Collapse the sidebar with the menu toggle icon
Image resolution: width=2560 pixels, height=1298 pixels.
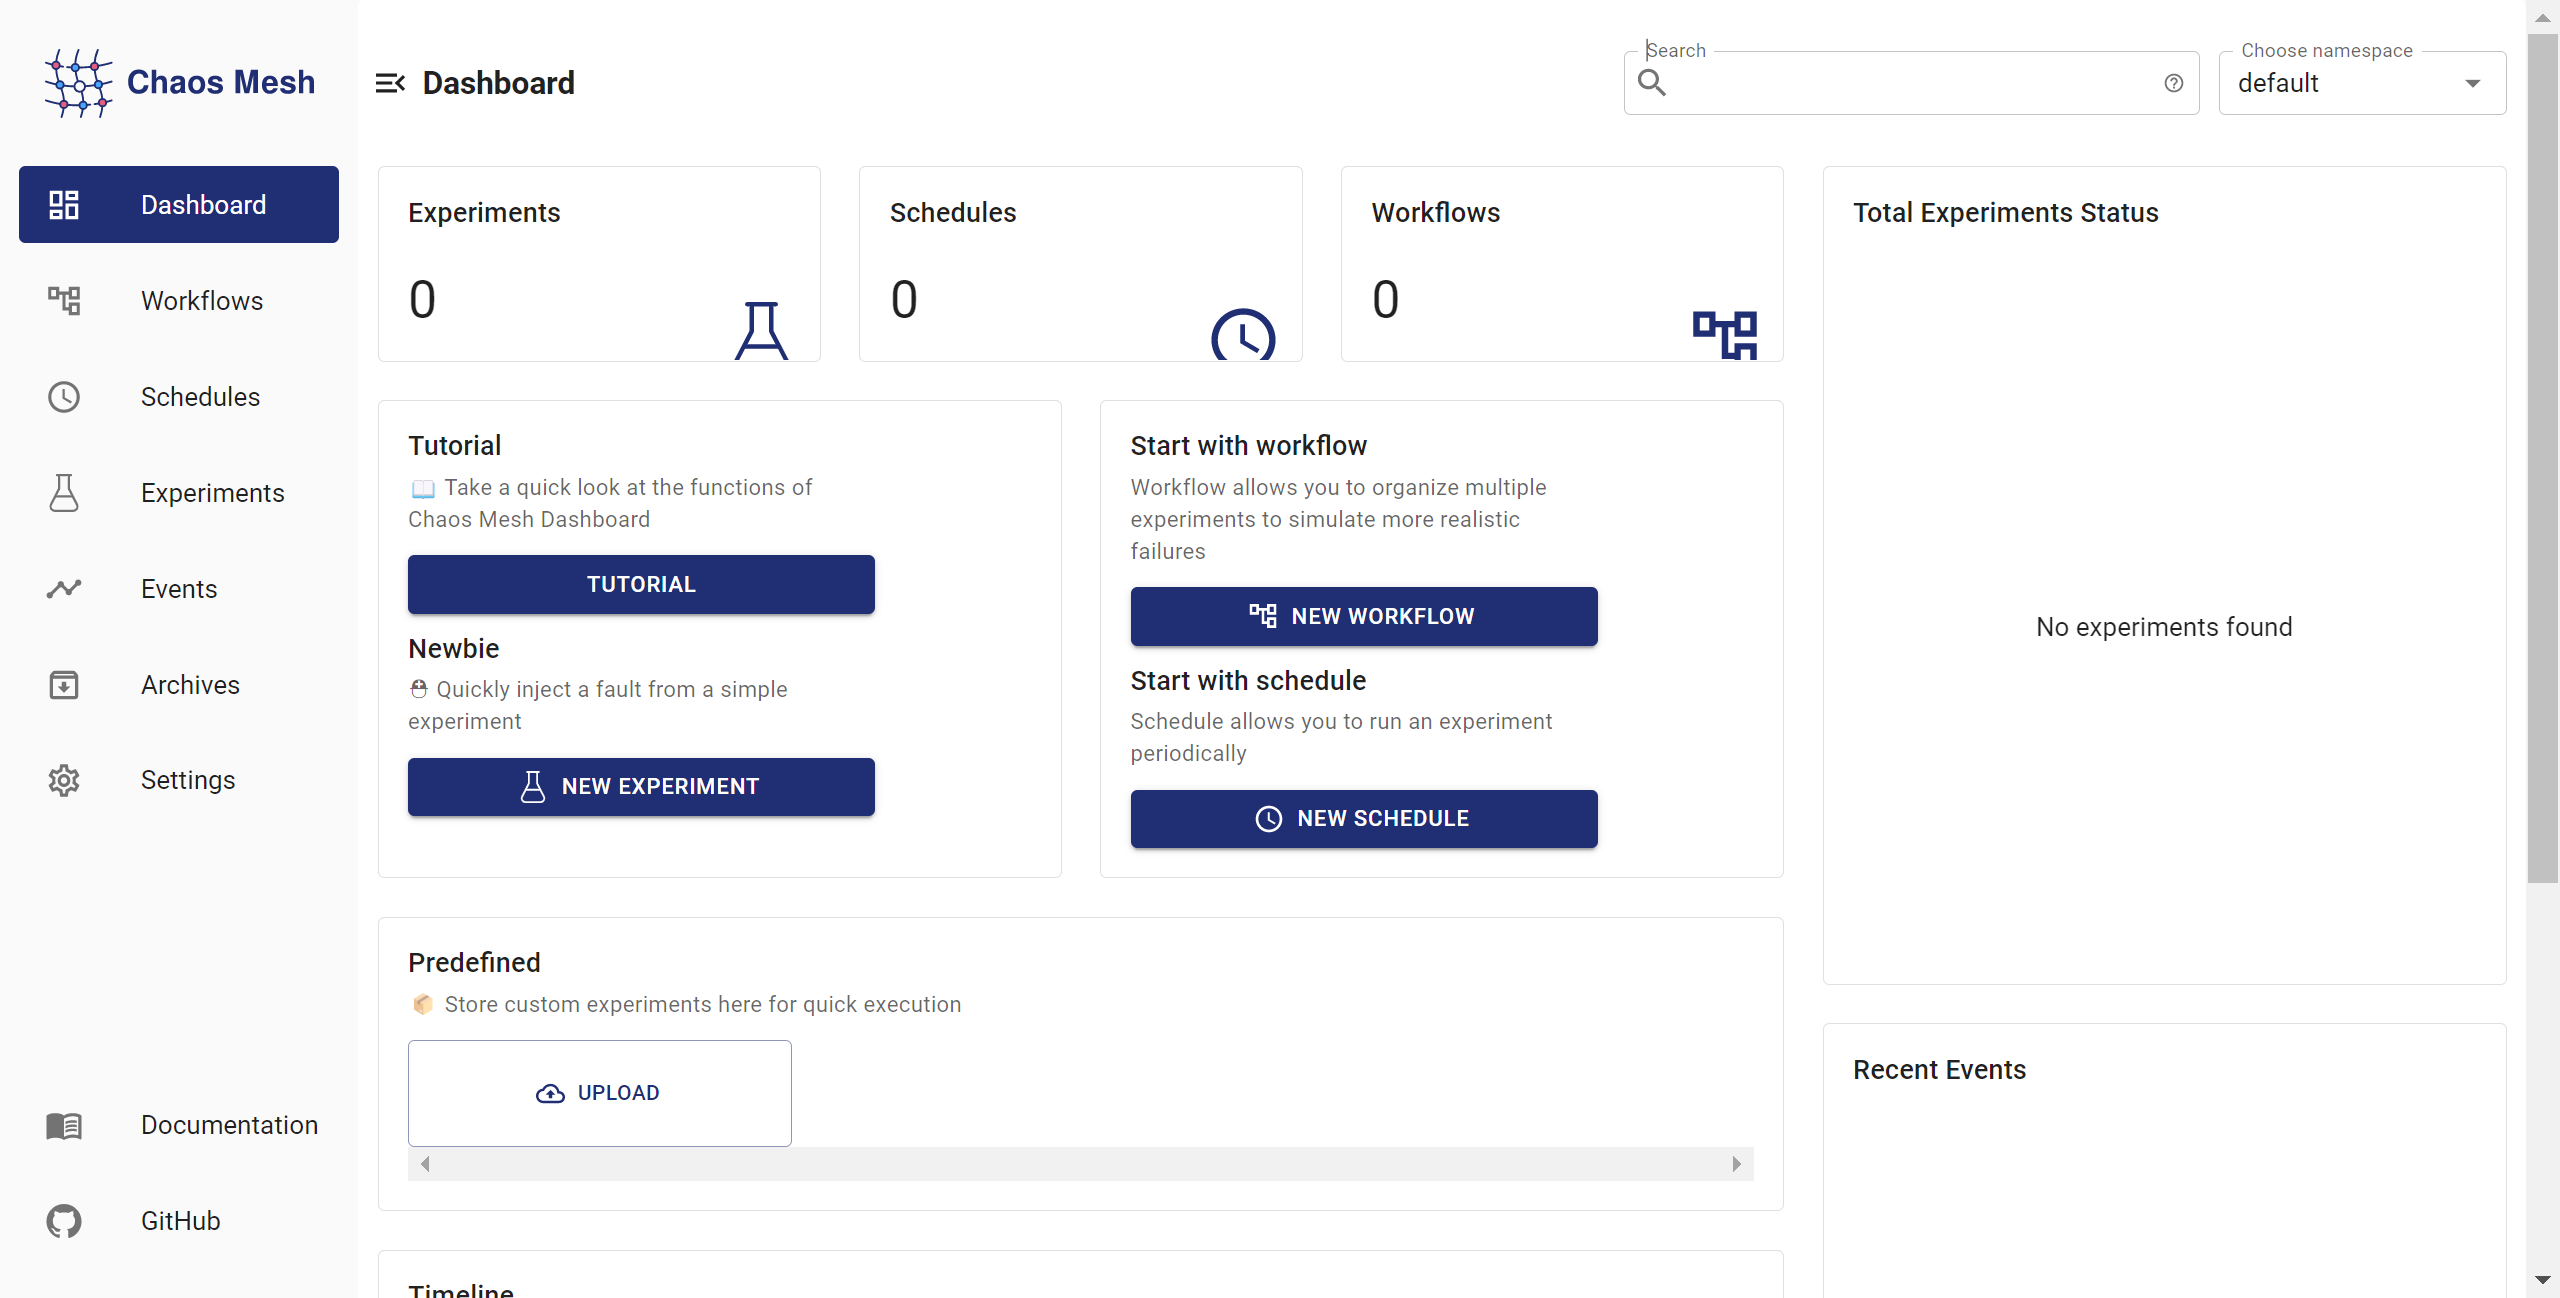click(390, 83)
